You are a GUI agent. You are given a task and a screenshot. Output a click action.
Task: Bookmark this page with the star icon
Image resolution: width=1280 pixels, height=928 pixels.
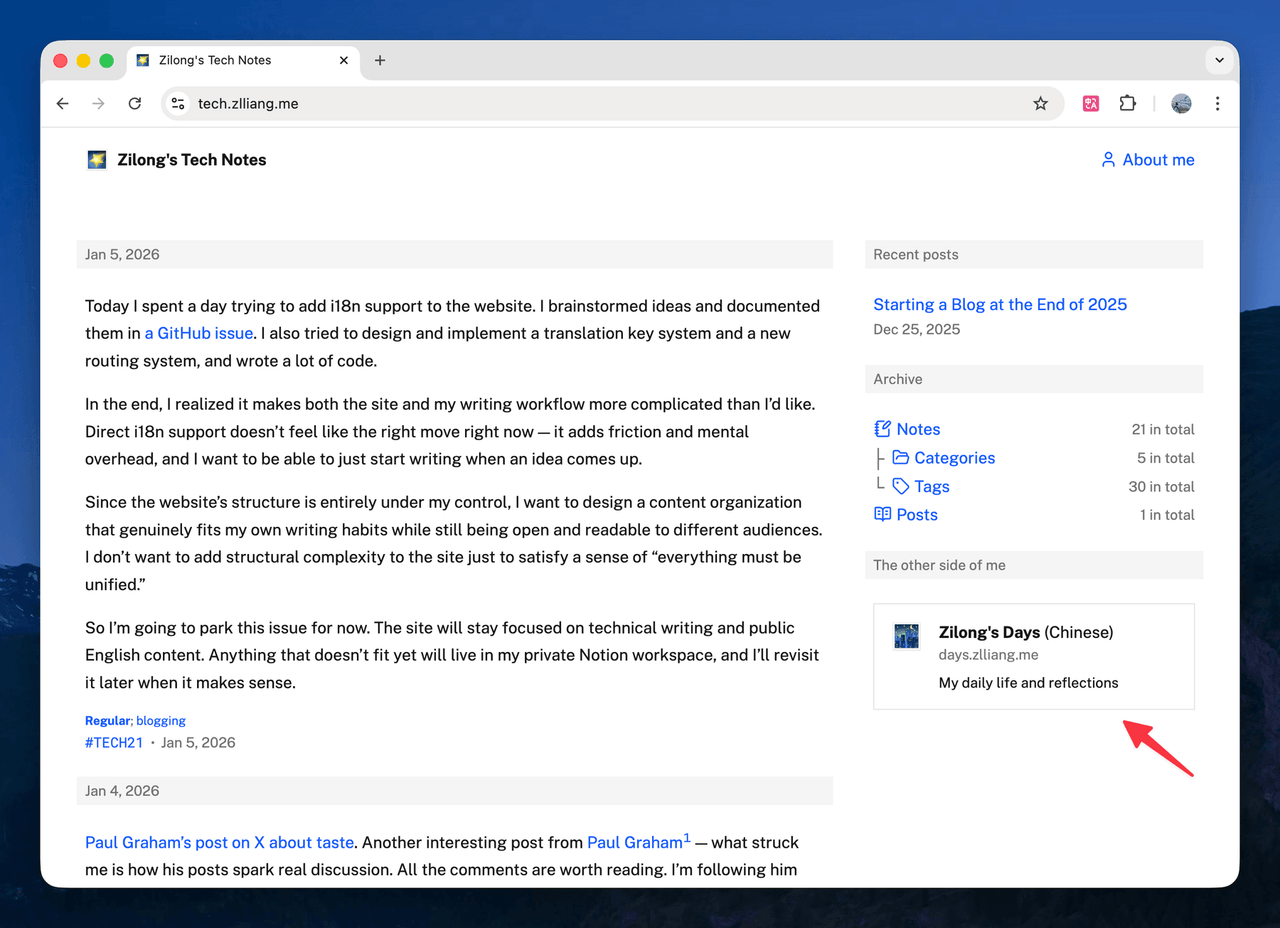1041,104
